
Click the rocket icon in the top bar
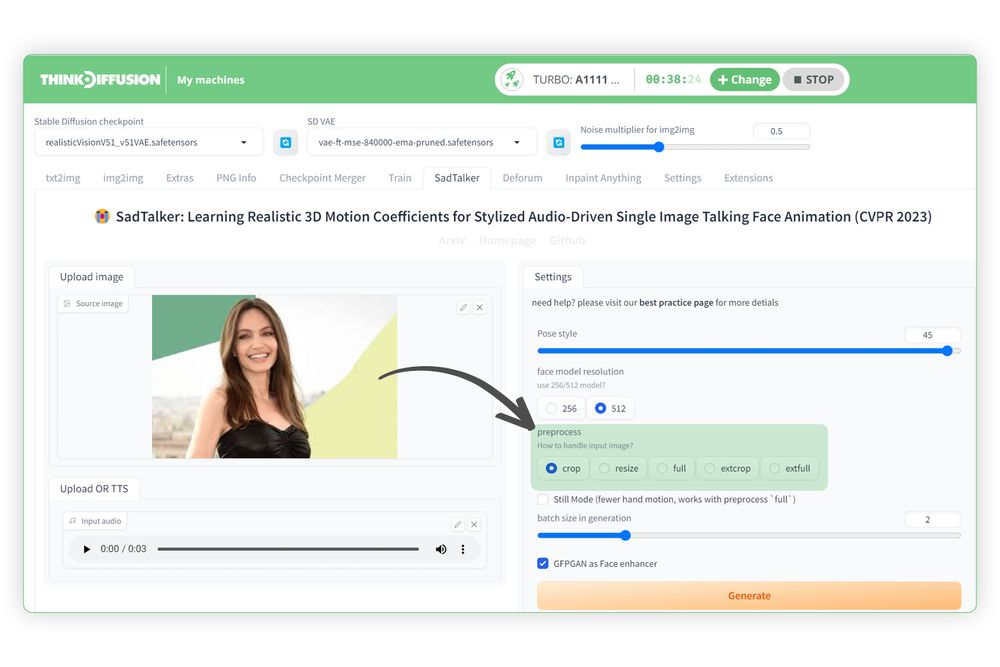point(511,79)
